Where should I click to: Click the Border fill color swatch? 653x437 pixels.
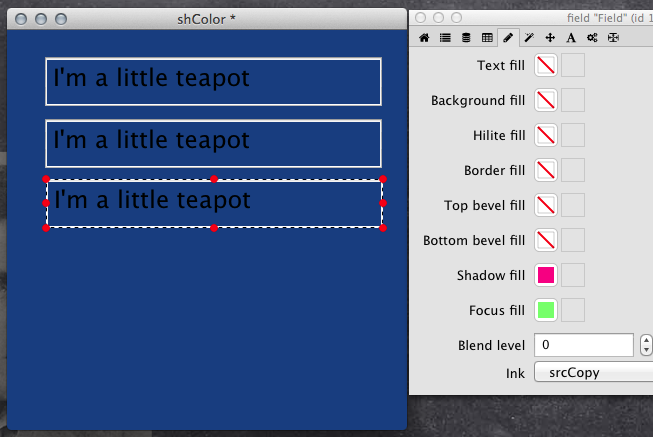pyautogui.click(x=546, y=170)
